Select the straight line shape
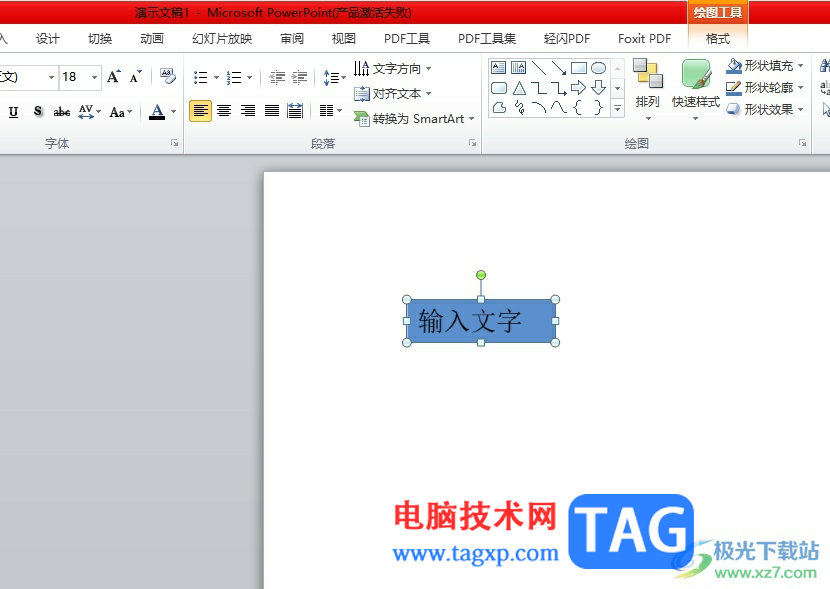The width and height of the screenshot is (830, 589). click(x=539, y=67)
